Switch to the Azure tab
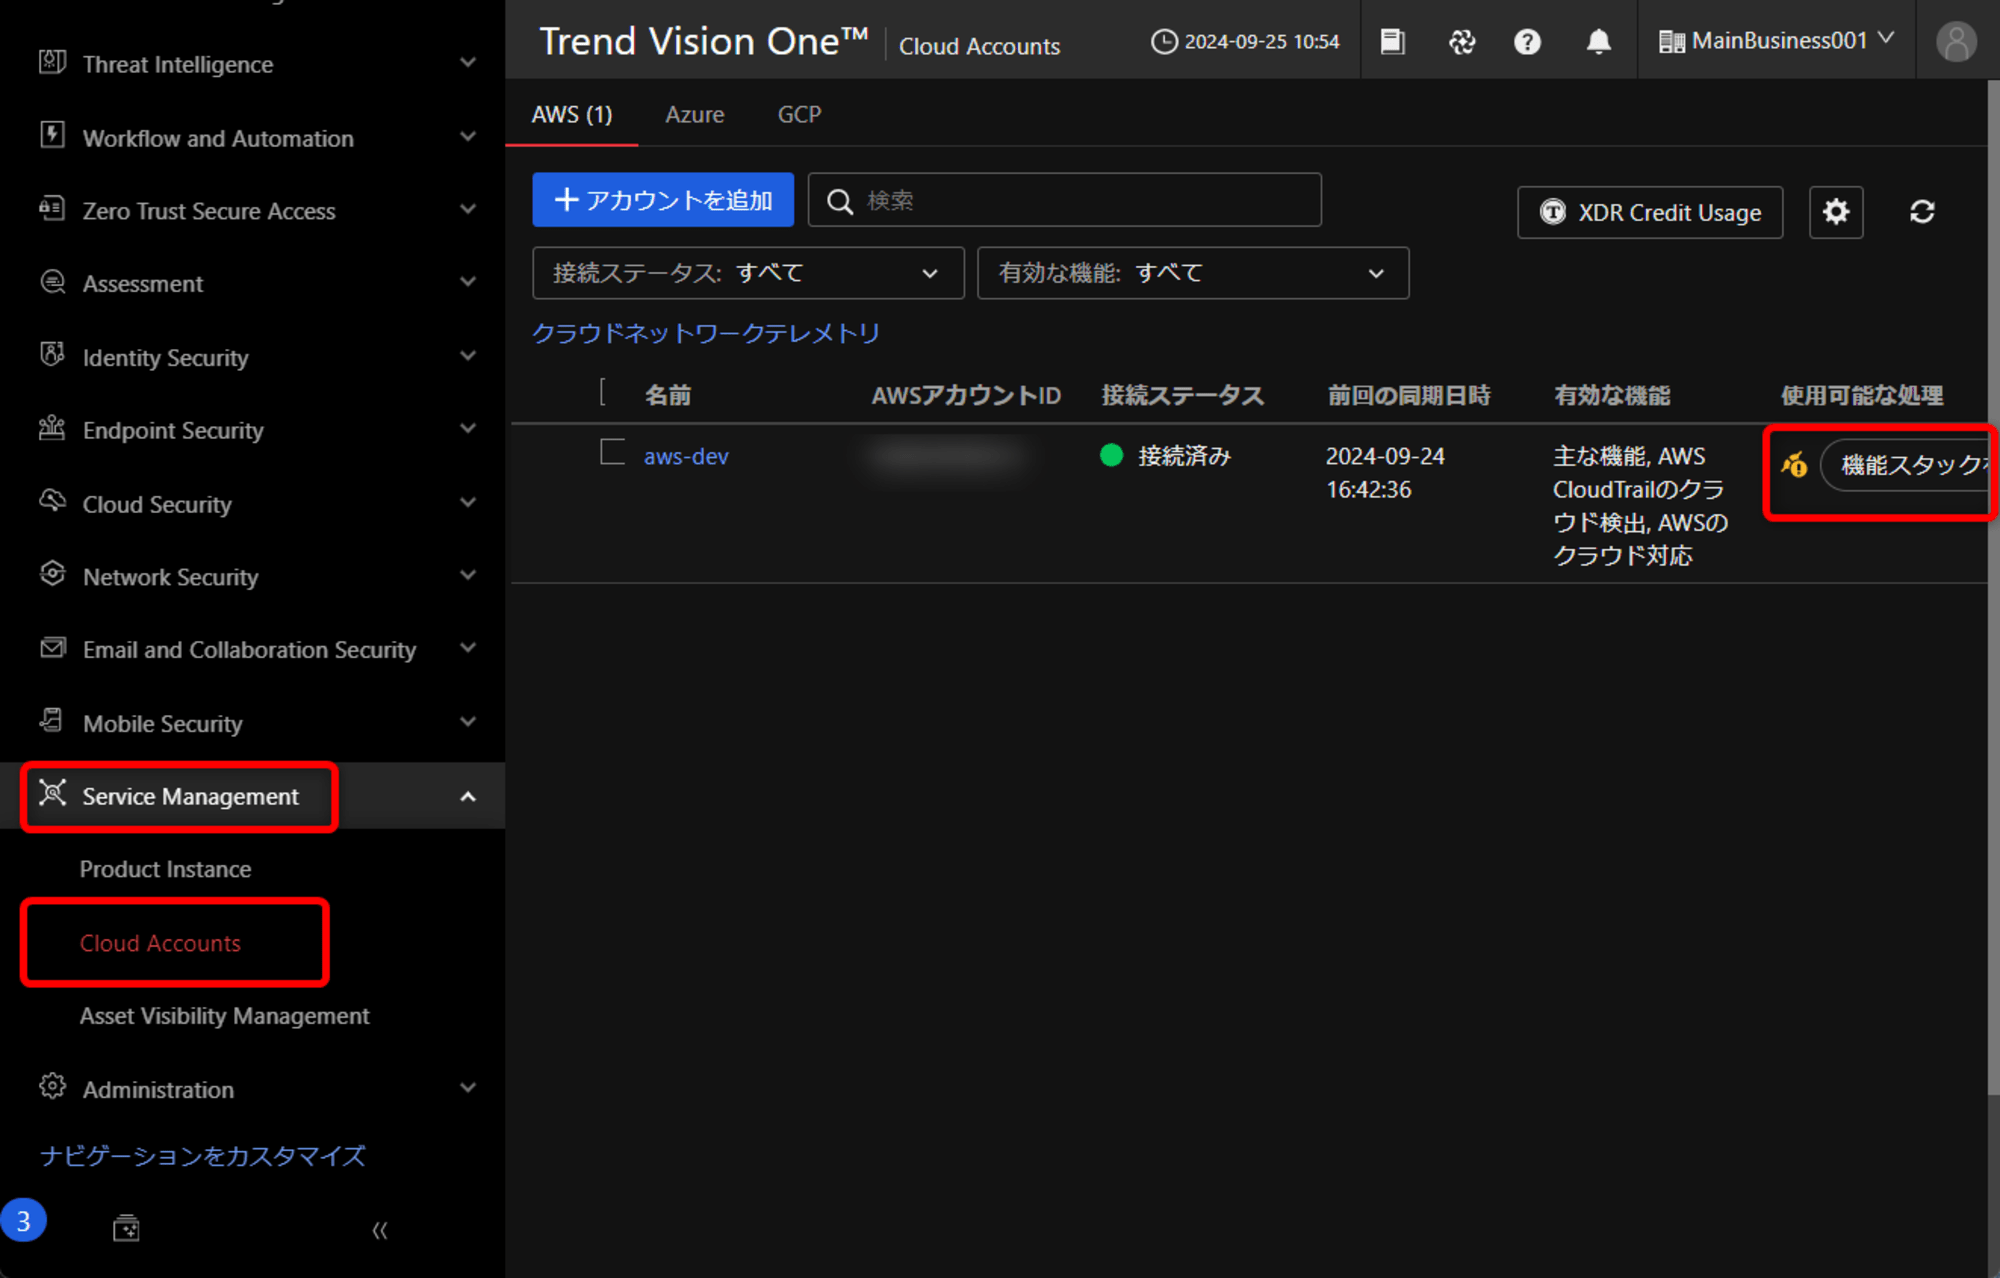Screen dimensions: 2000x1278 (695, 115)
